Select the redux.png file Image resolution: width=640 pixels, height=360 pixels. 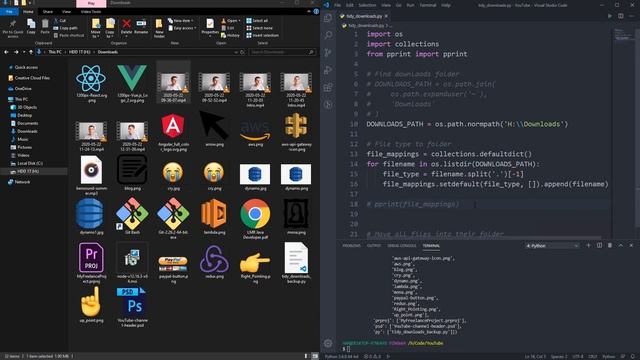coord(214,262)
